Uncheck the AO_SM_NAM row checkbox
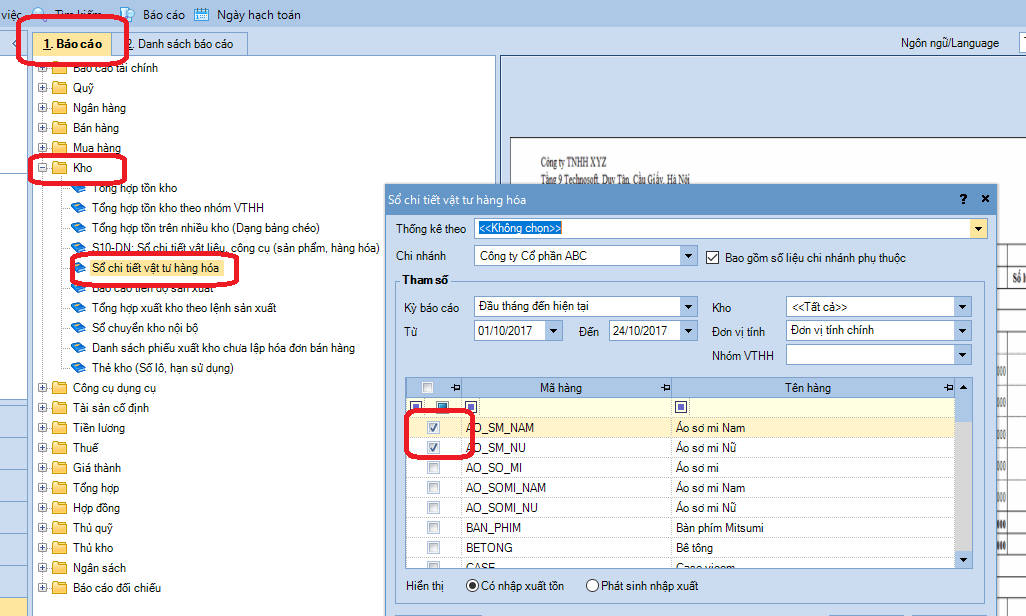The image size is (1026, 616). (433, 427)
